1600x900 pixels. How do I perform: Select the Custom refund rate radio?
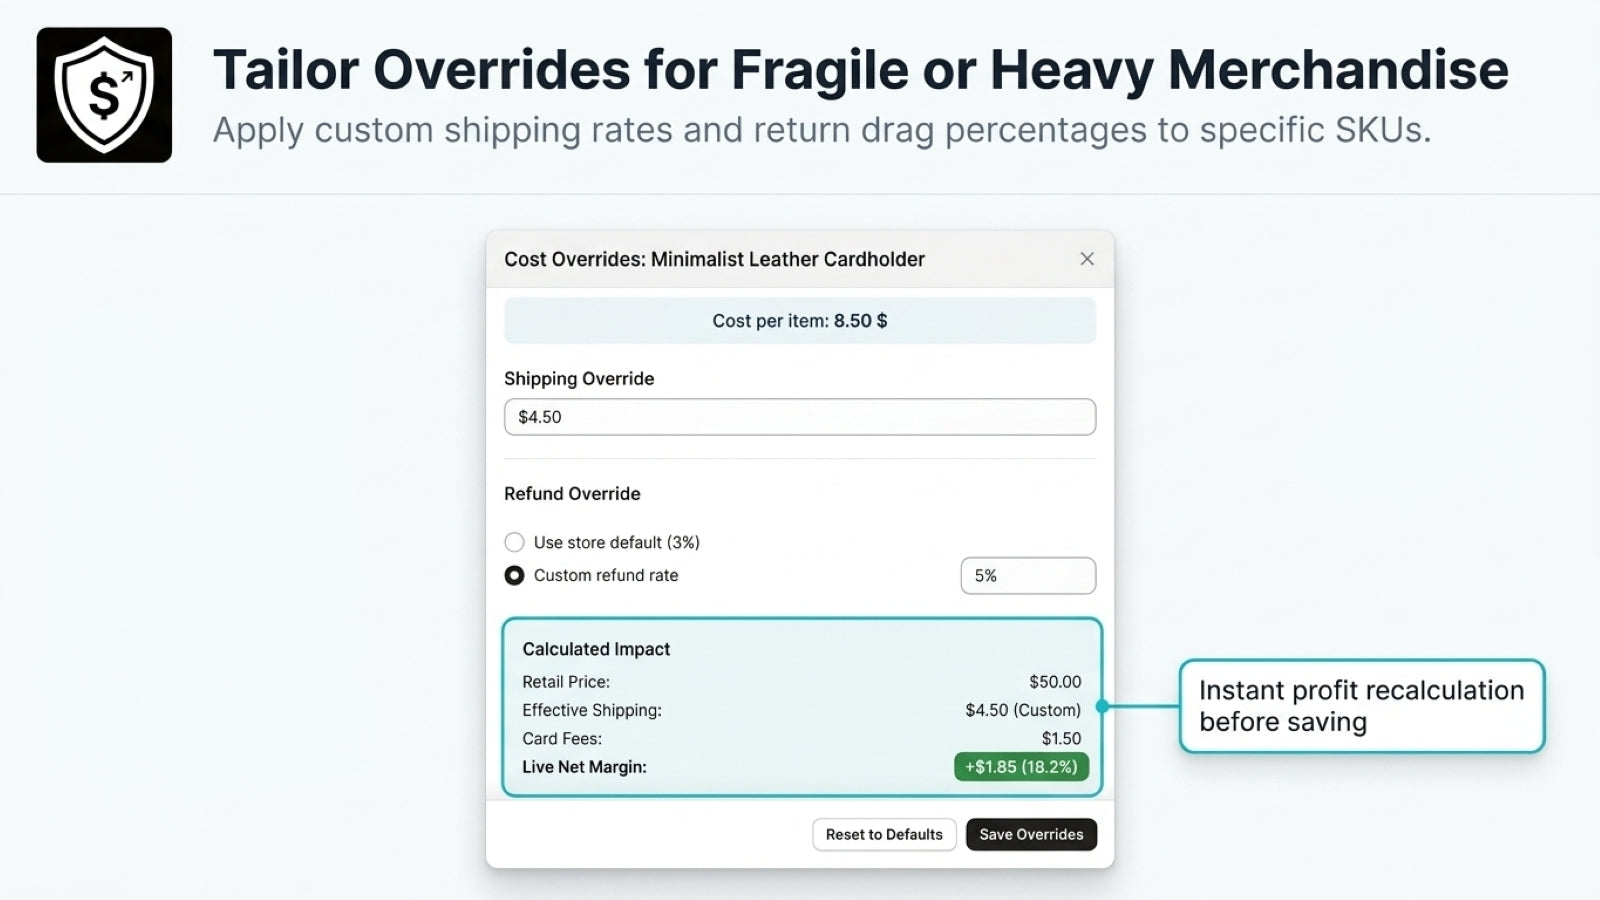pos(514,575)
